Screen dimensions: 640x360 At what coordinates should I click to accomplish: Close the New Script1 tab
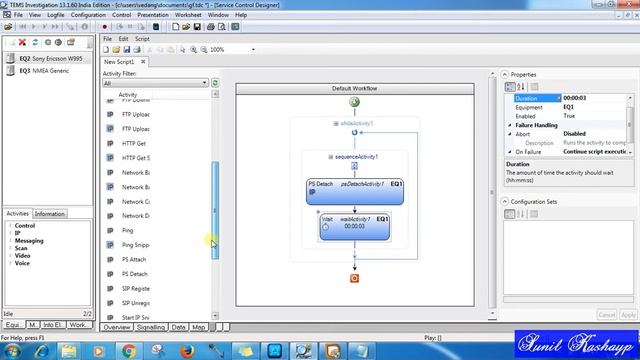pyautogui.click(x=143, y=62)
